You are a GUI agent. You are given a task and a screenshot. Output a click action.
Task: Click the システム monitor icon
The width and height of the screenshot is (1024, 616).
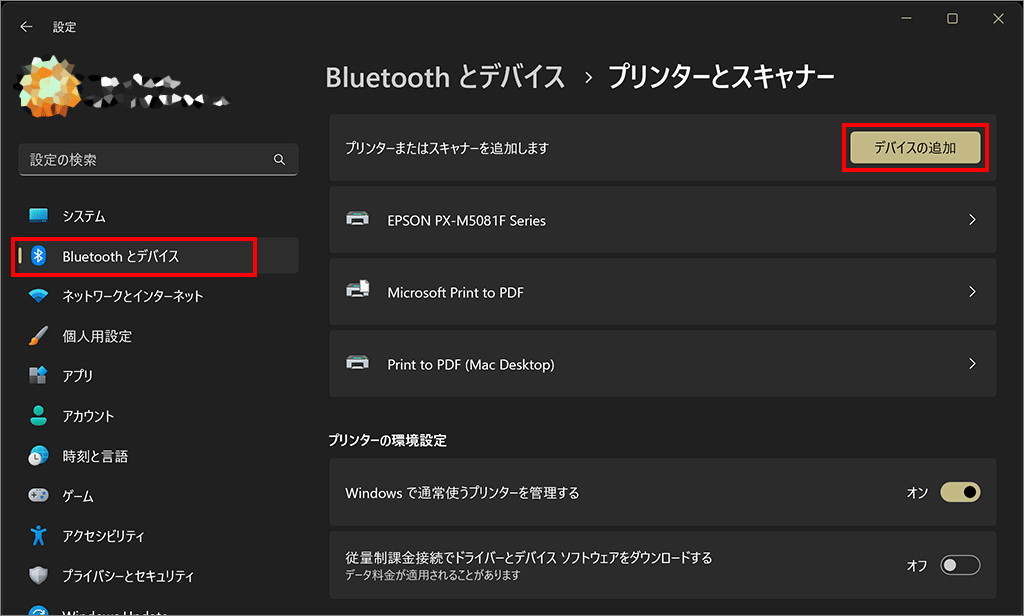point(39,216)
